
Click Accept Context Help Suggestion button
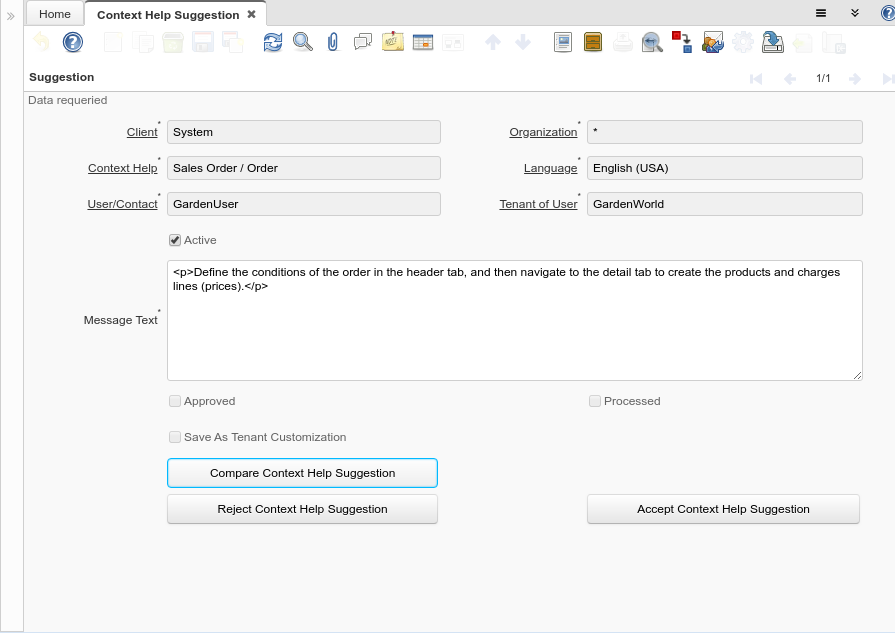723,509
